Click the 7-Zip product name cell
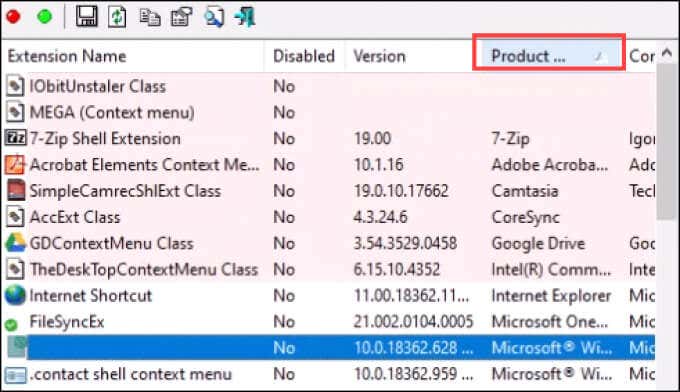Viewport: 680px width, 392px height. tap(510, 138)
